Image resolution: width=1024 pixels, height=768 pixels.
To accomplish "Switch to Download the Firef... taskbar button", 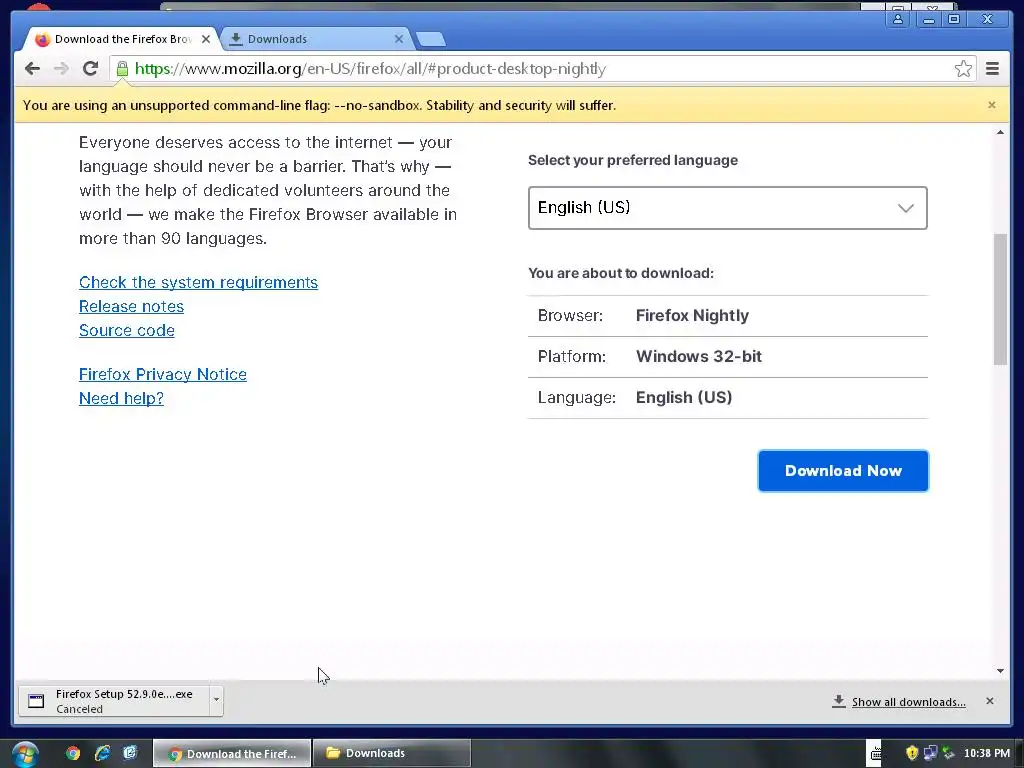I will pos(232,753).
